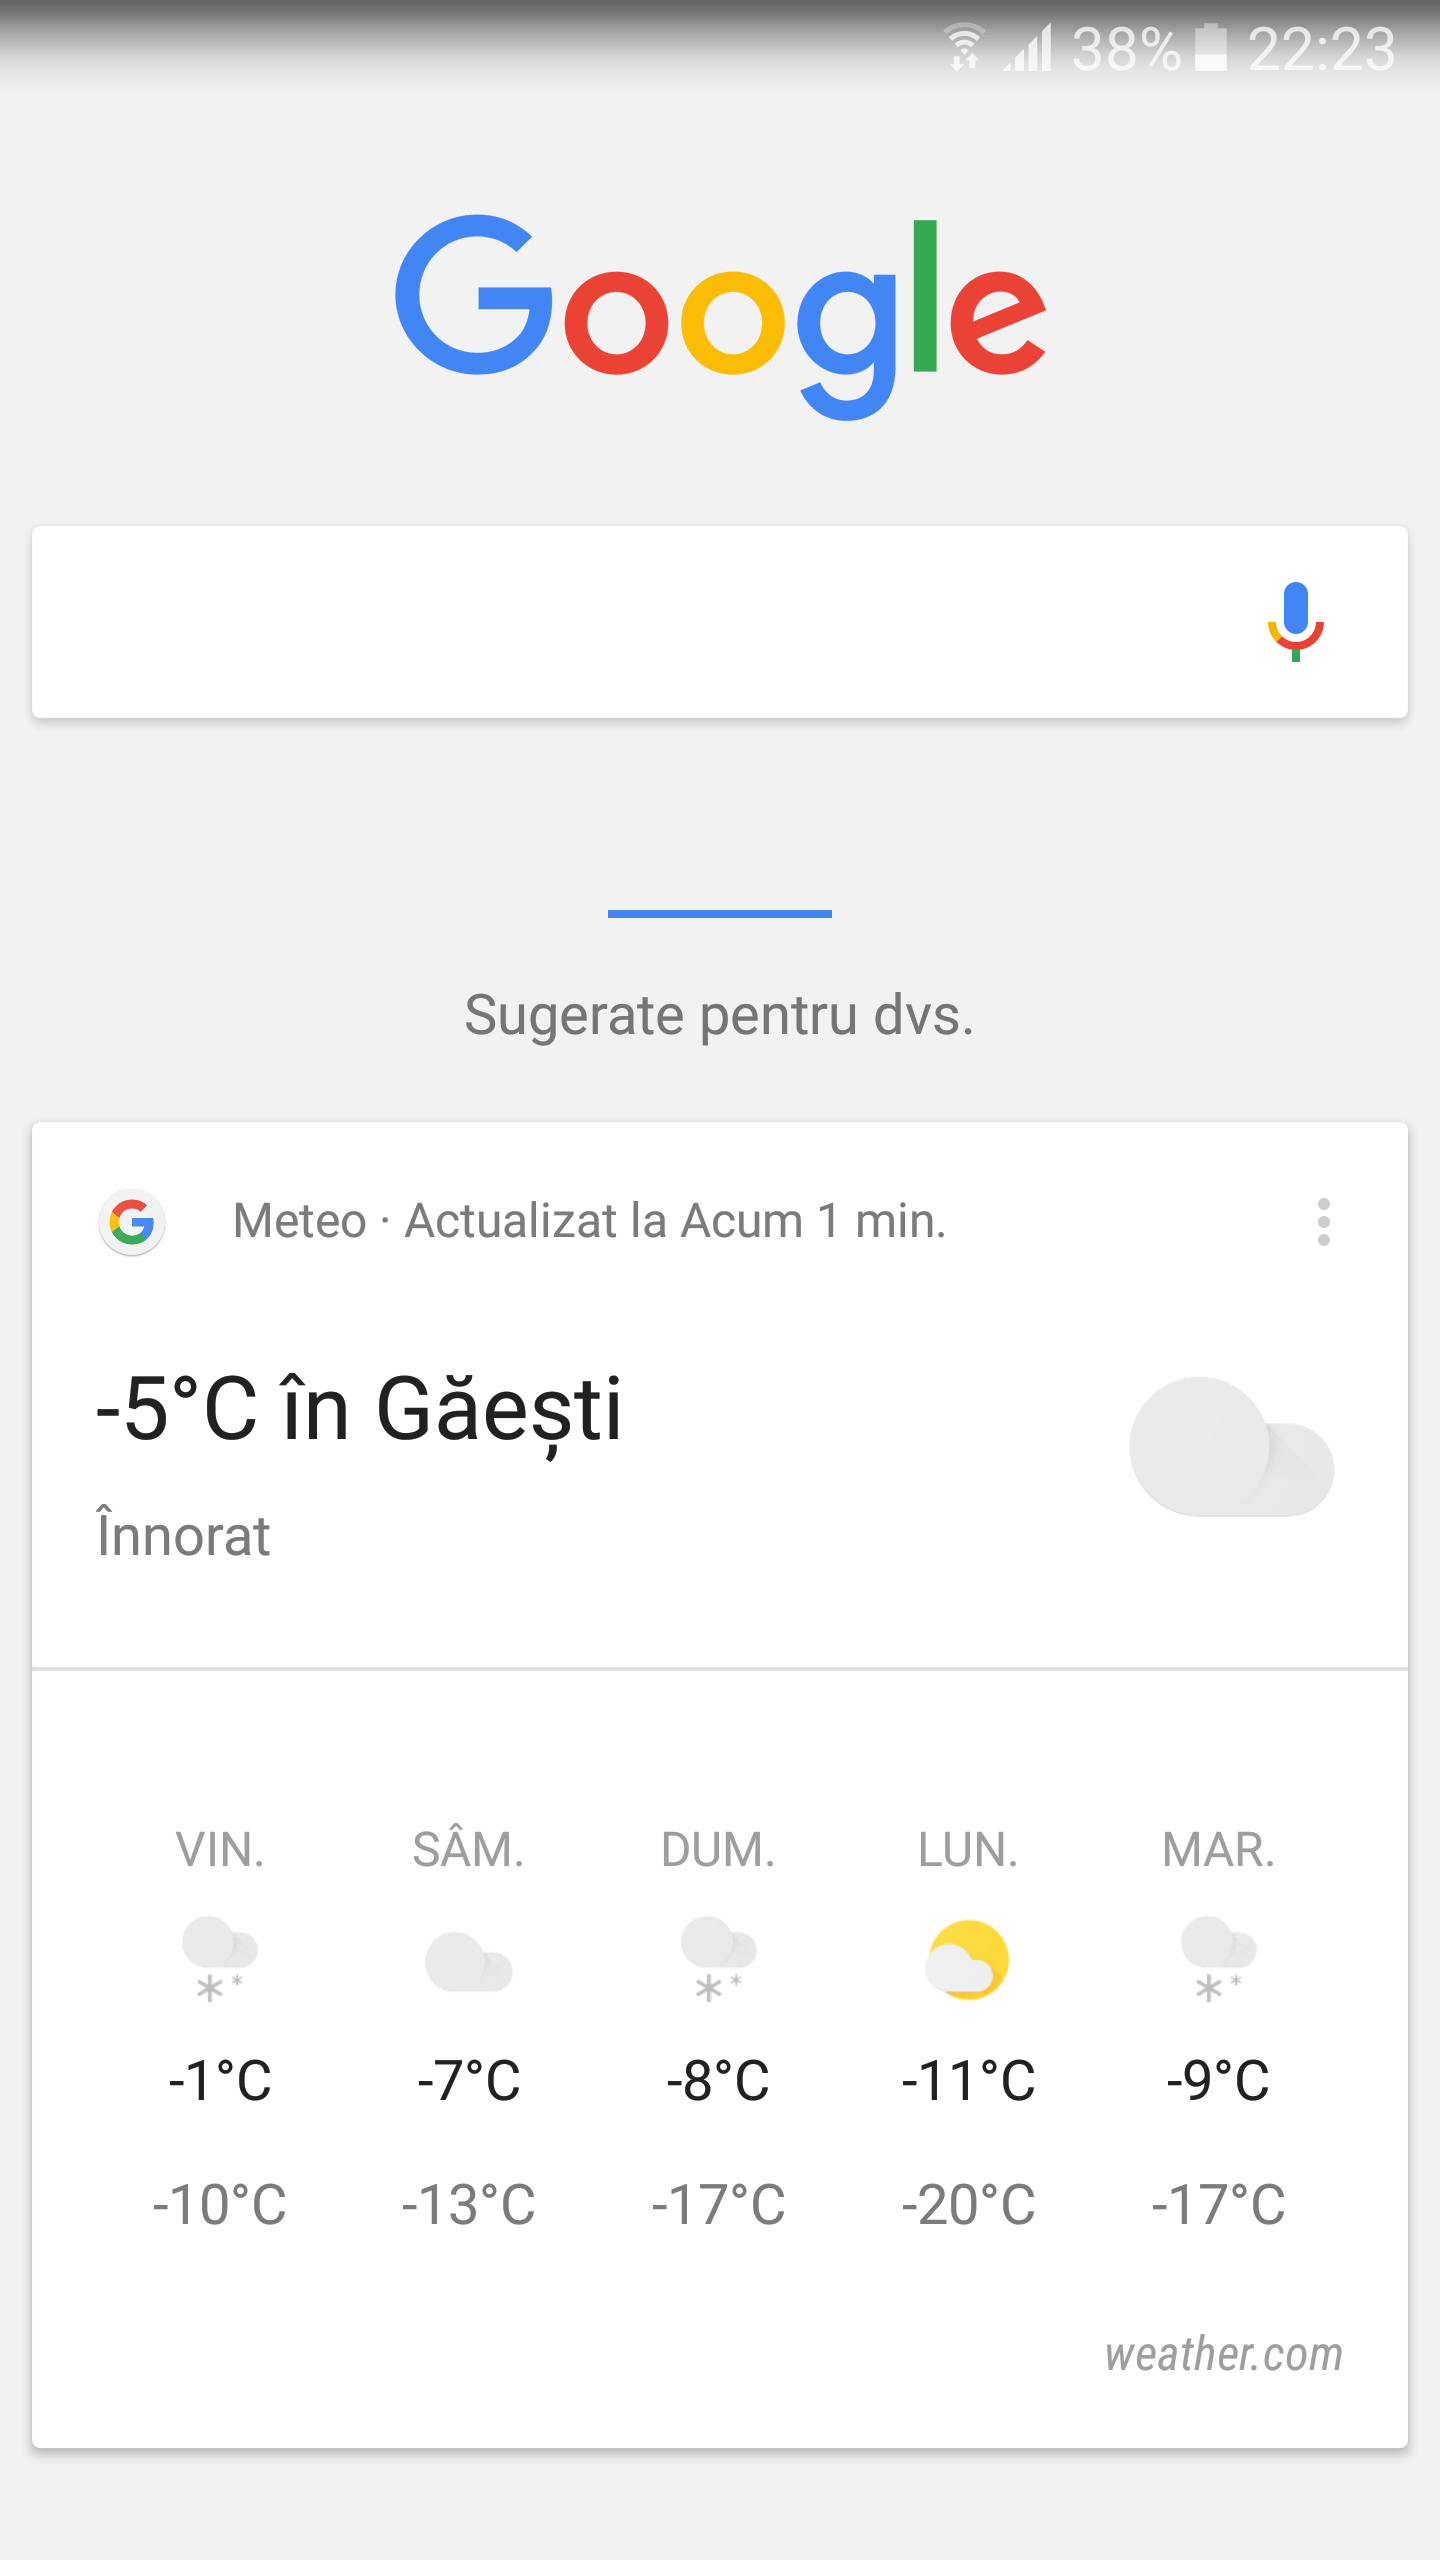Select the LUN. day label

pyautogui.click(x=968, y=1850)
